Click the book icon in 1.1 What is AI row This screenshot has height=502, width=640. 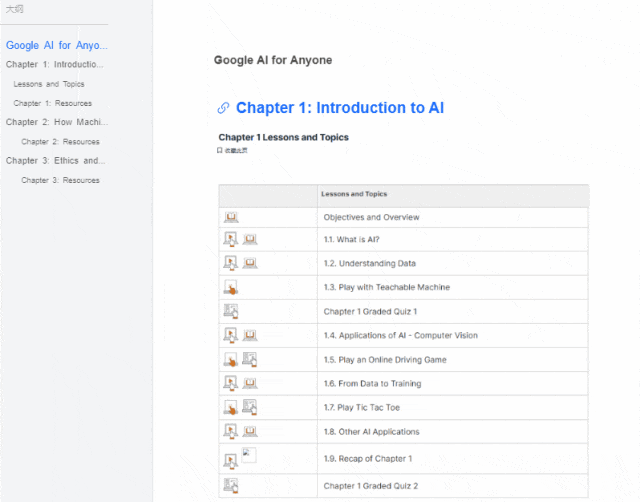click(x=250, y=239)
